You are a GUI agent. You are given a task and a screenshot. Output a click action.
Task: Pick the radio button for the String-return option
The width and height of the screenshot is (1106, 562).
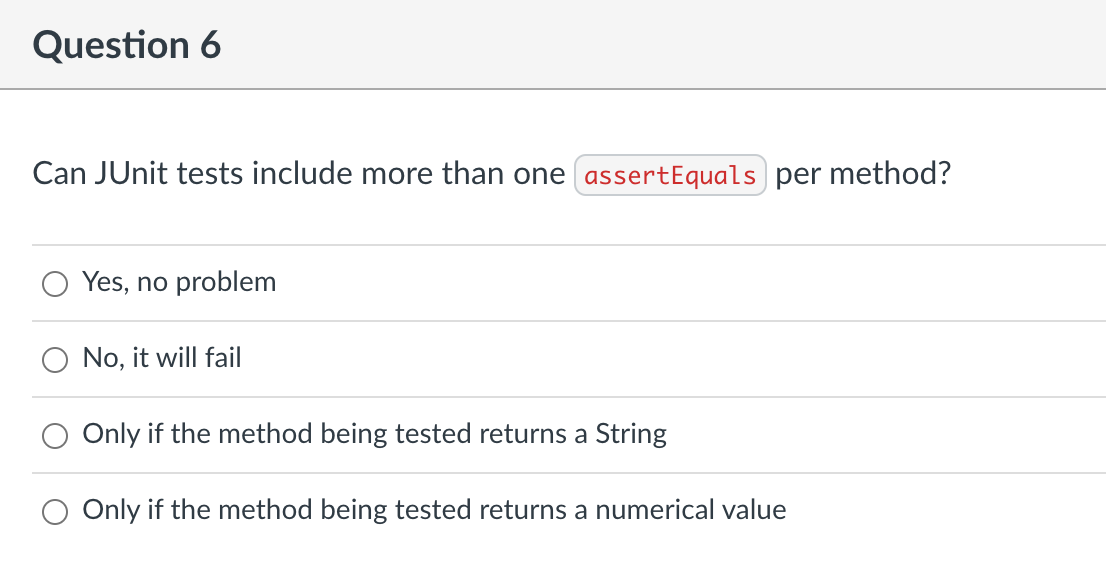[x=54, y=436]
